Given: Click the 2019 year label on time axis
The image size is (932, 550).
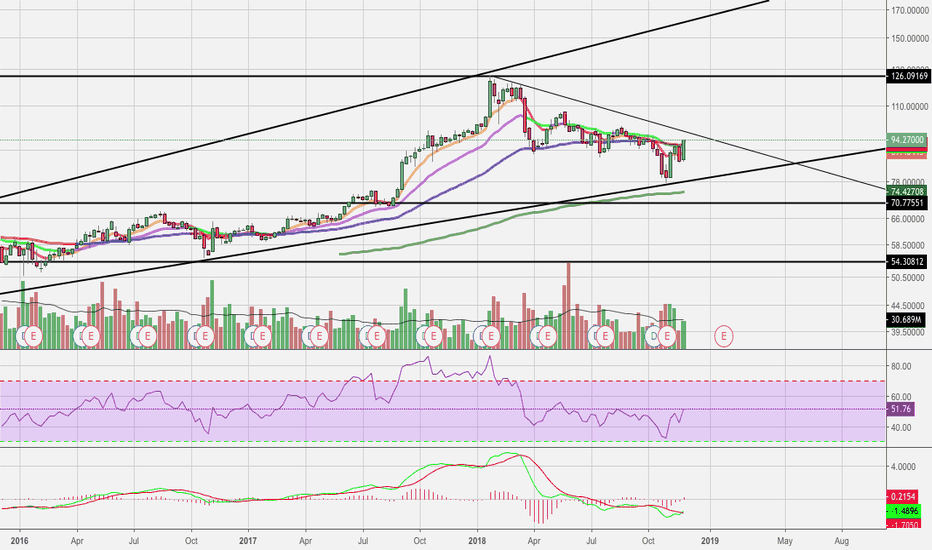Looking at the screenshot, I should pyautogui.click(x=710, y=541).
